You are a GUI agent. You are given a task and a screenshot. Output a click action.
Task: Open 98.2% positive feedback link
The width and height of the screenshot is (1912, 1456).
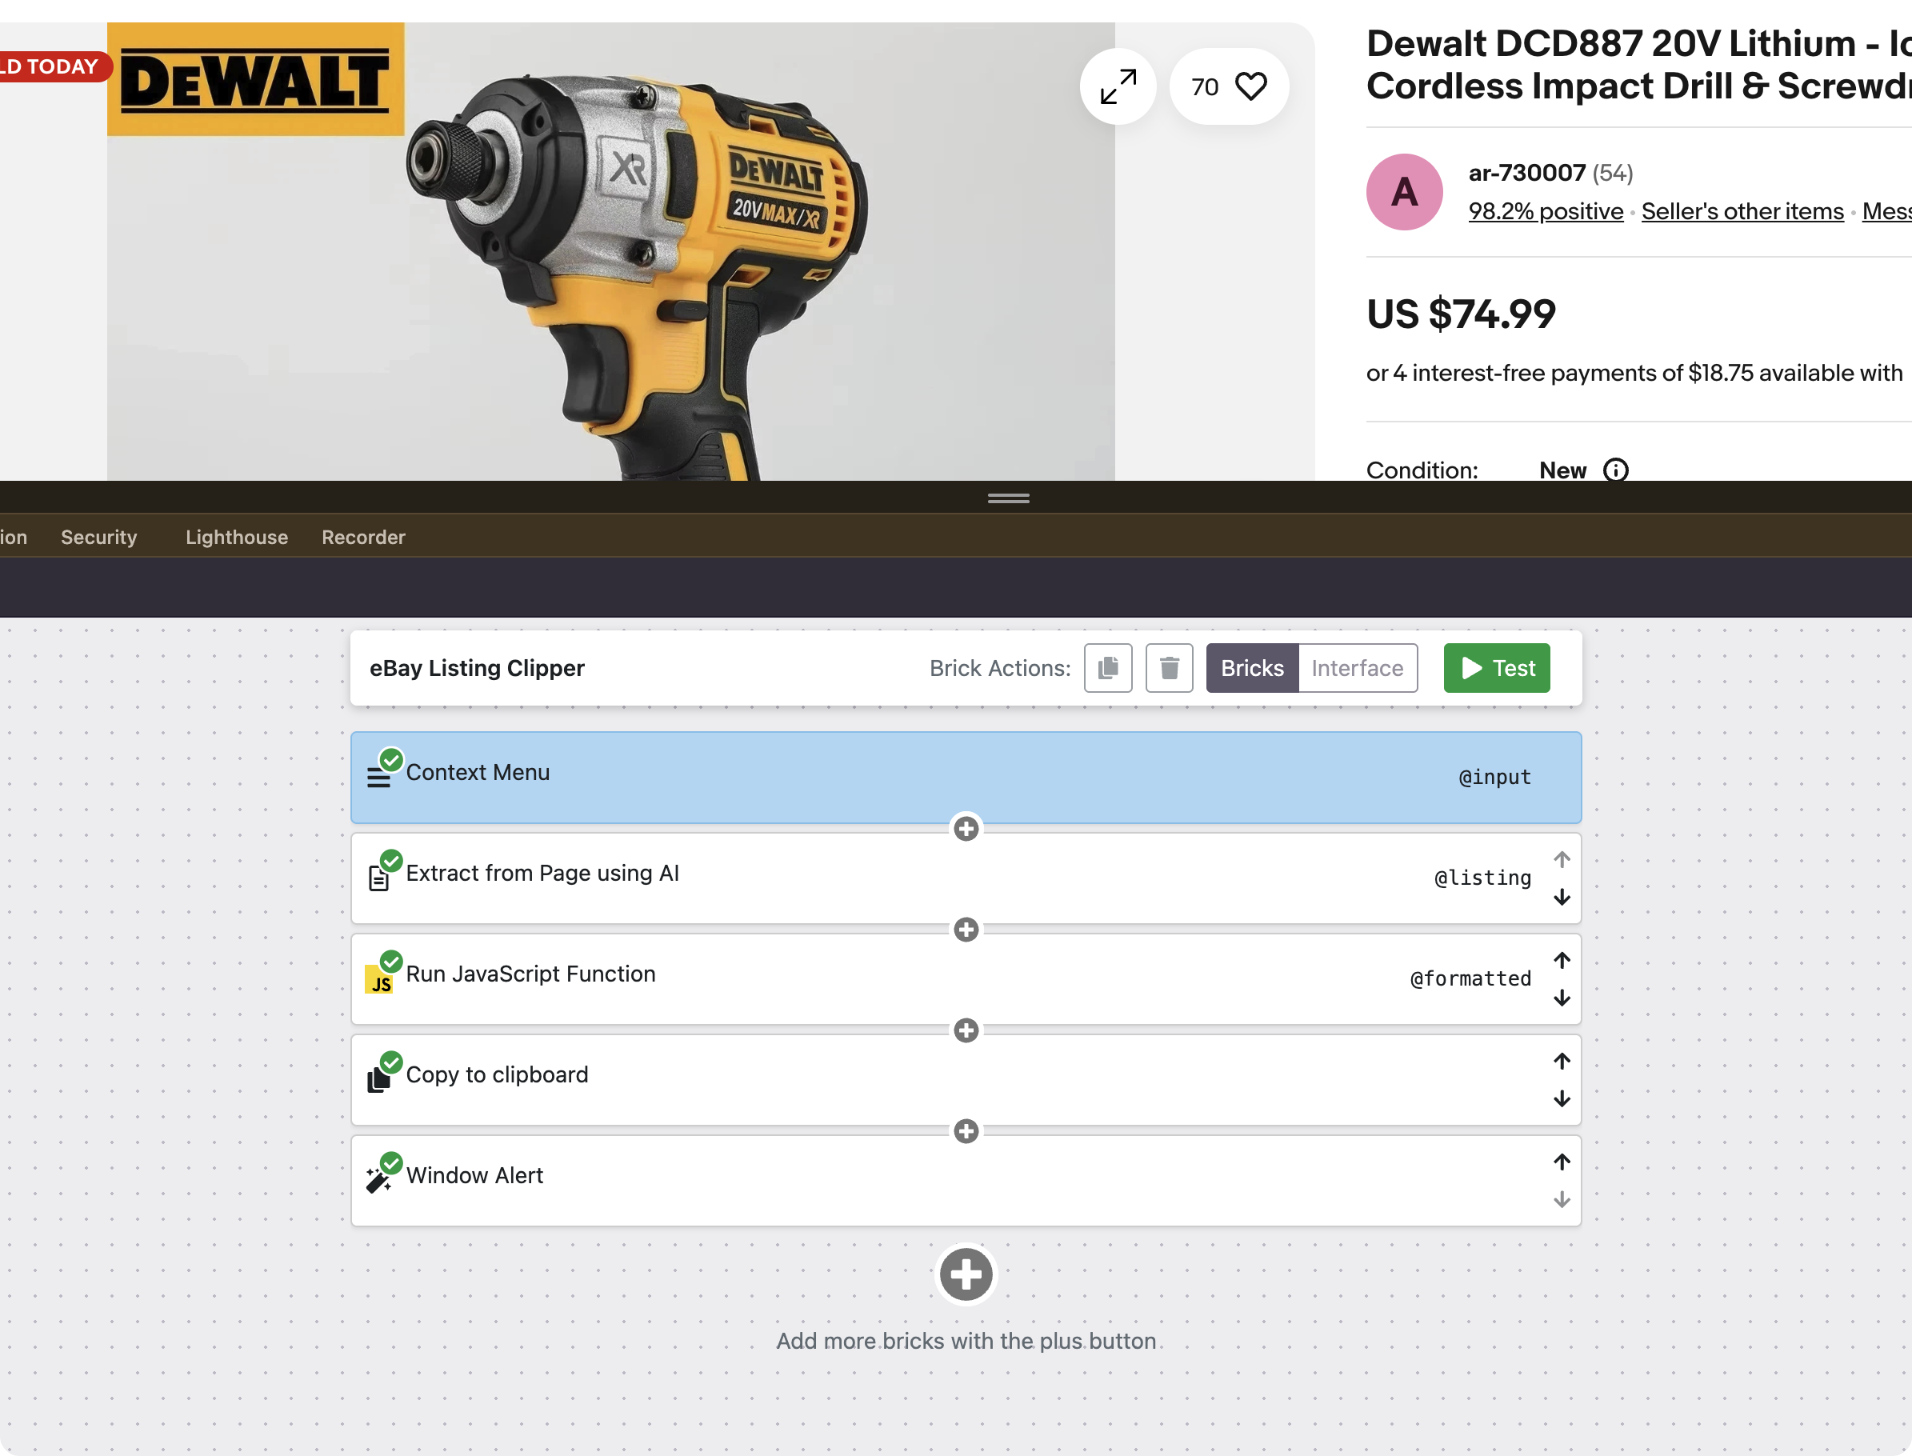point(1546,211)
